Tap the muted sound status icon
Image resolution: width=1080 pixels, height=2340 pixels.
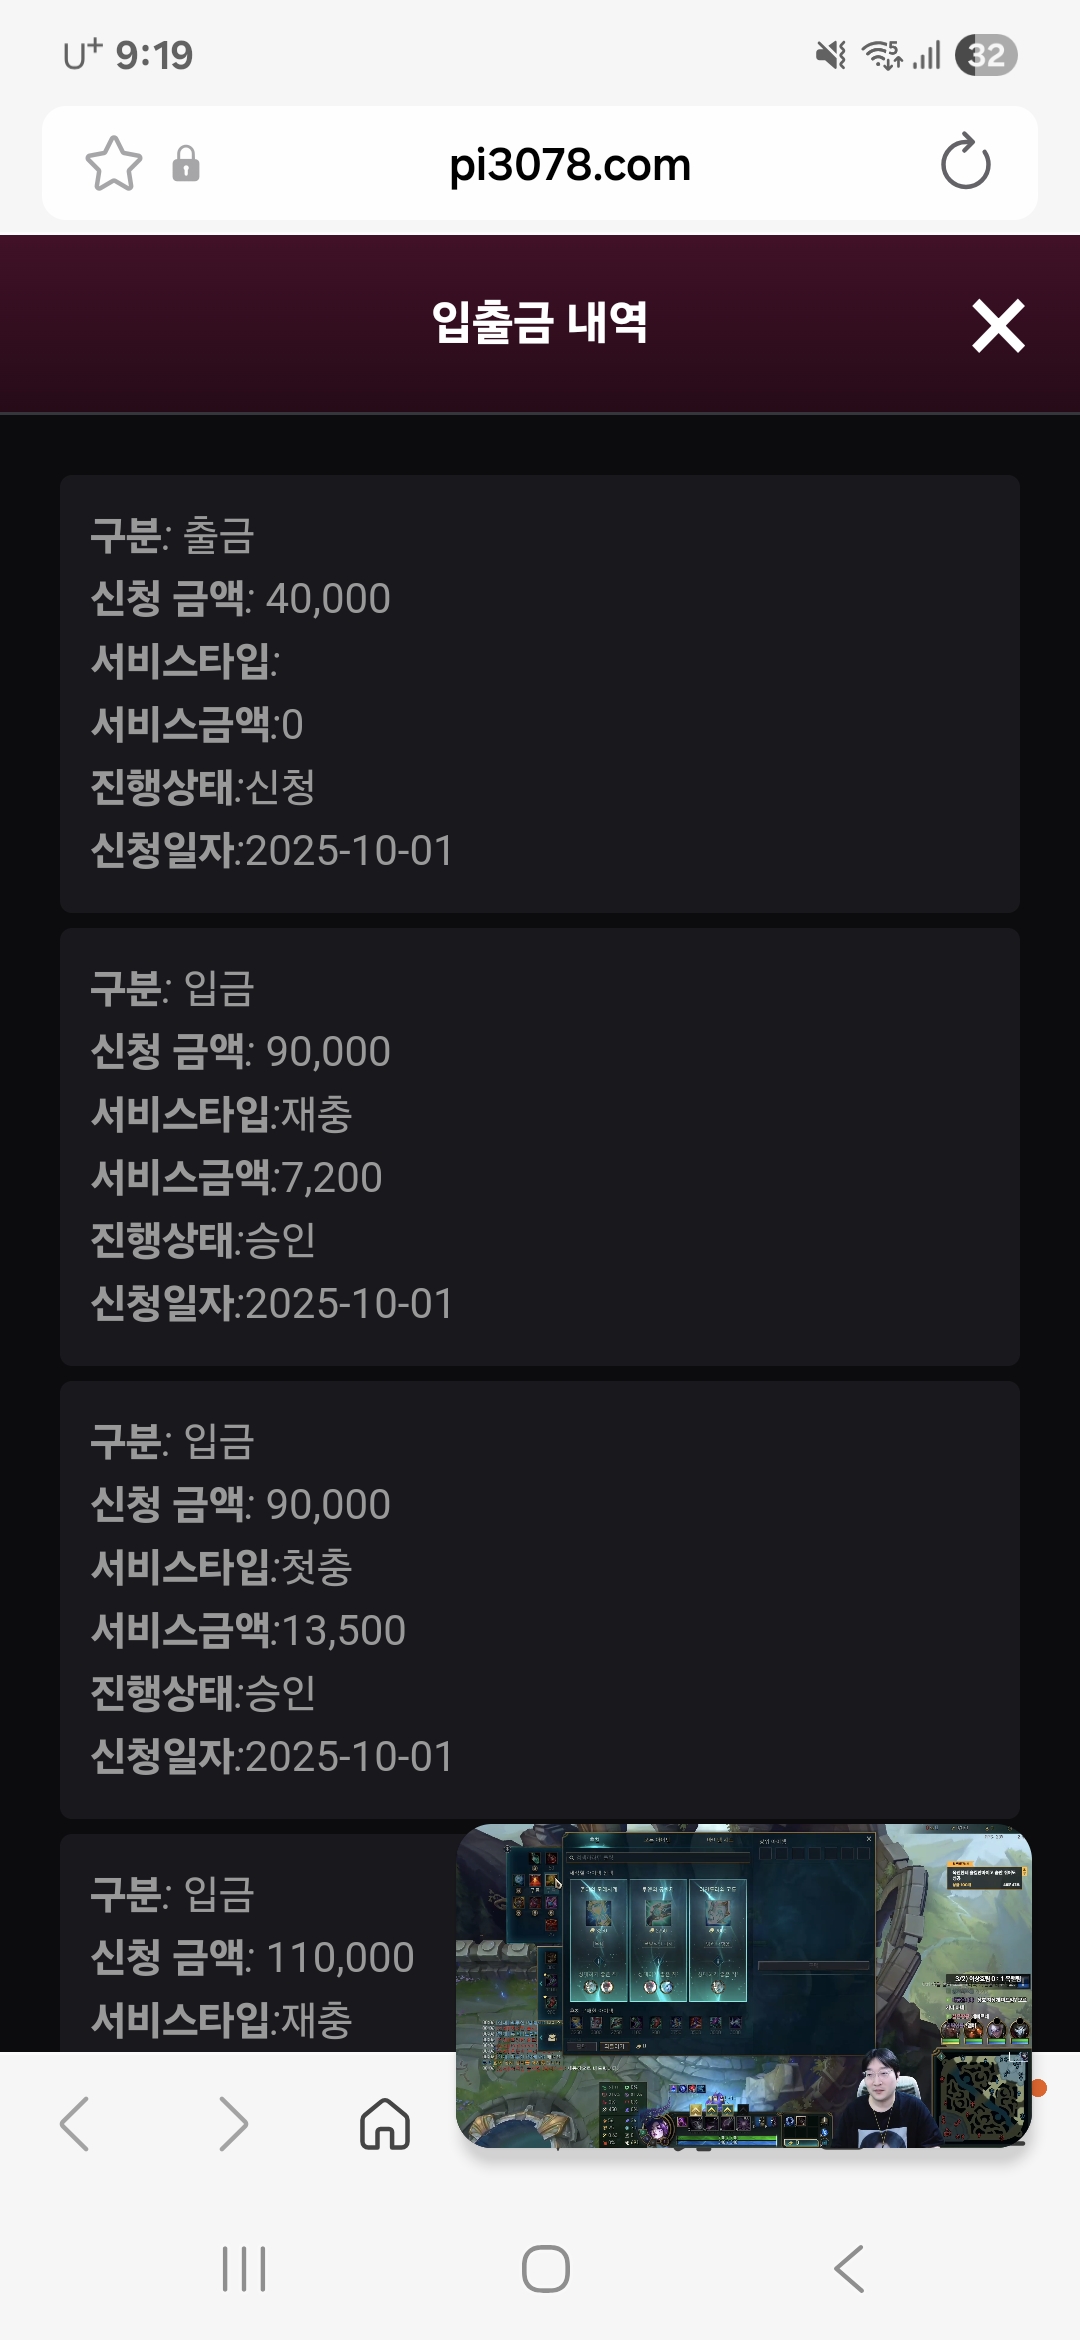click(830, 55)
